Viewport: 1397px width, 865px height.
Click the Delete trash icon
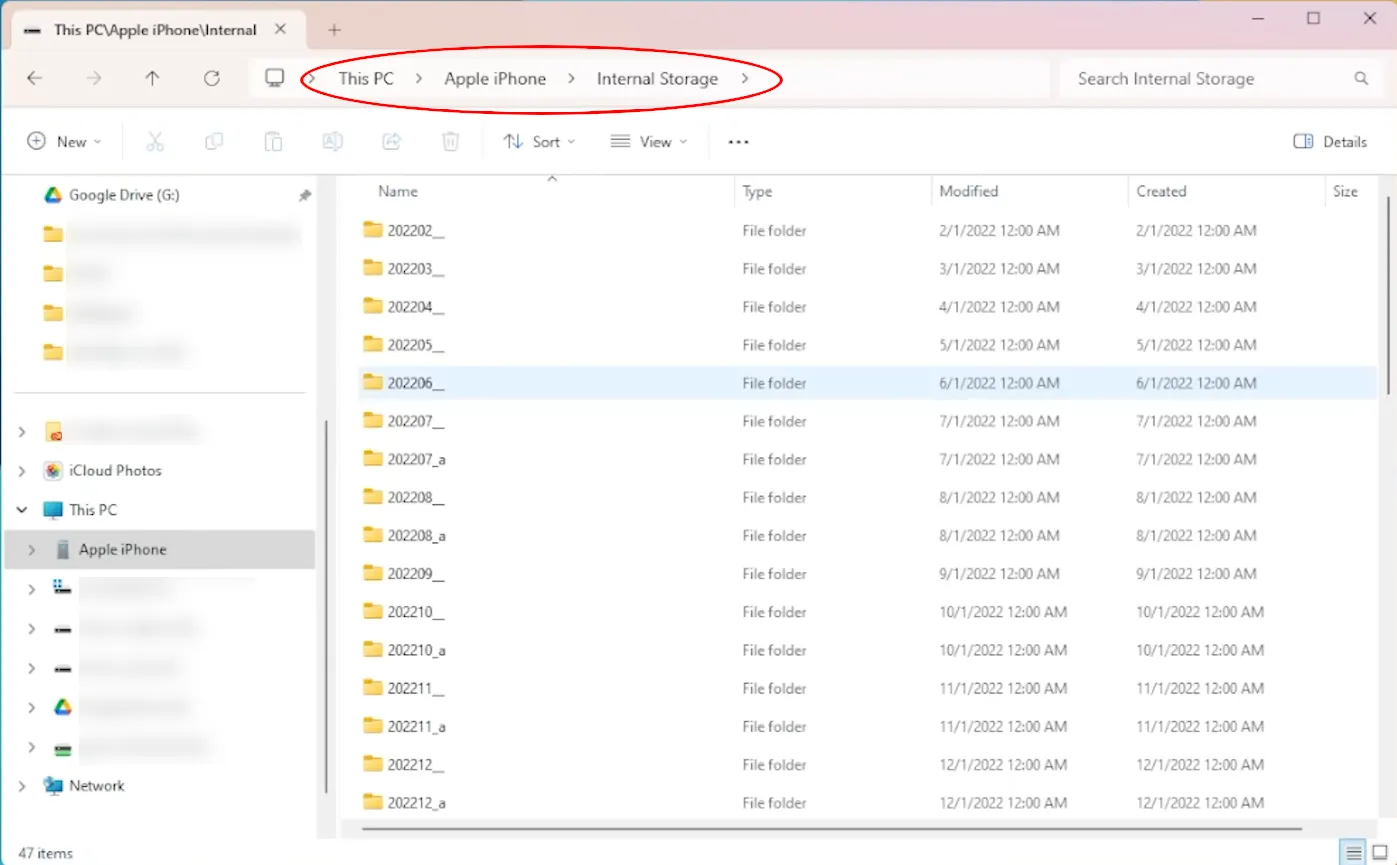(451, 142)
